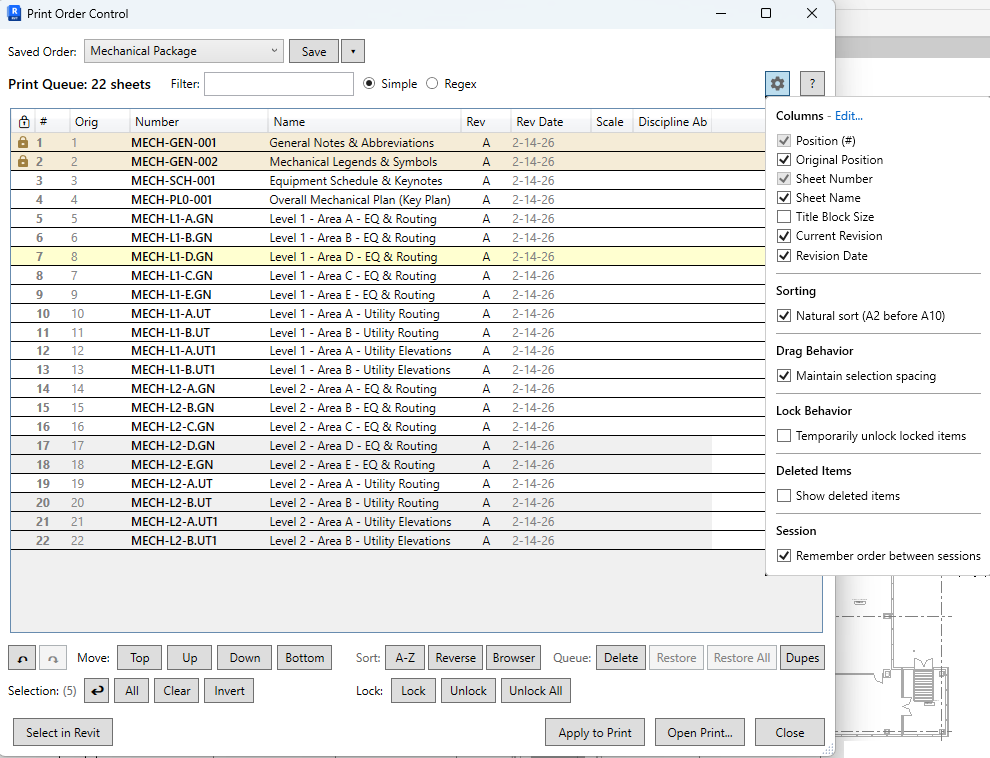This screenshot has width=990, height=758.
Task: Toggle Show deleted items checkbox
Action: coord(784,496)
